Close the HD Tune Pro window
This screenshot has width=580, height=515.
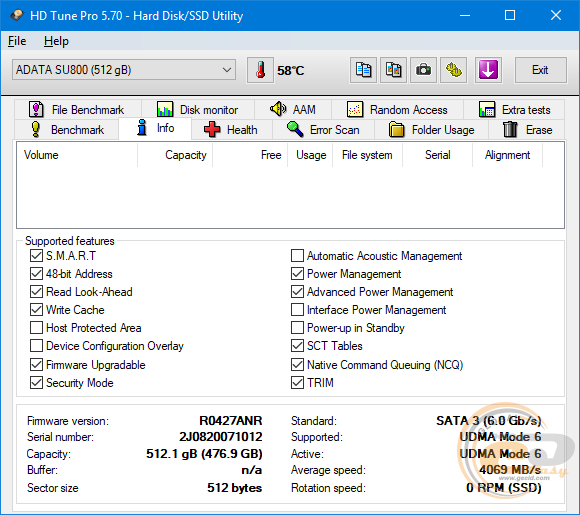[x=556, y=16]
